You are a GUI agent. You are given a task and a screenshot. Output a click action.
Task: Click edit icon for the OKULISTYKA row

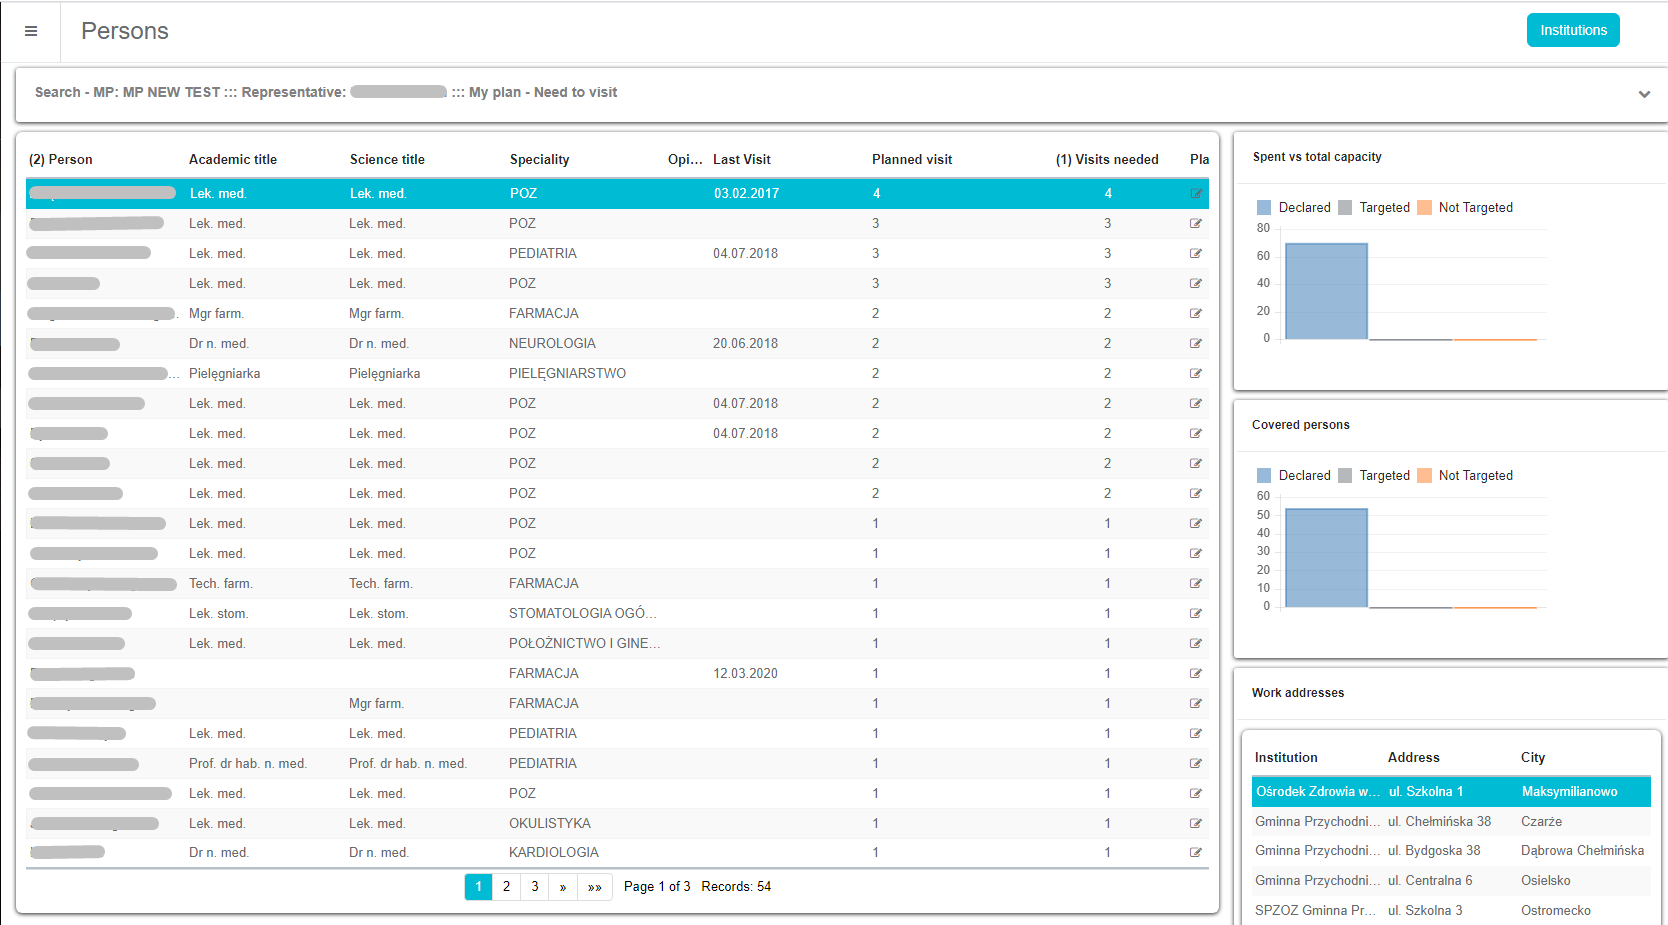(x=1195, y=824)
